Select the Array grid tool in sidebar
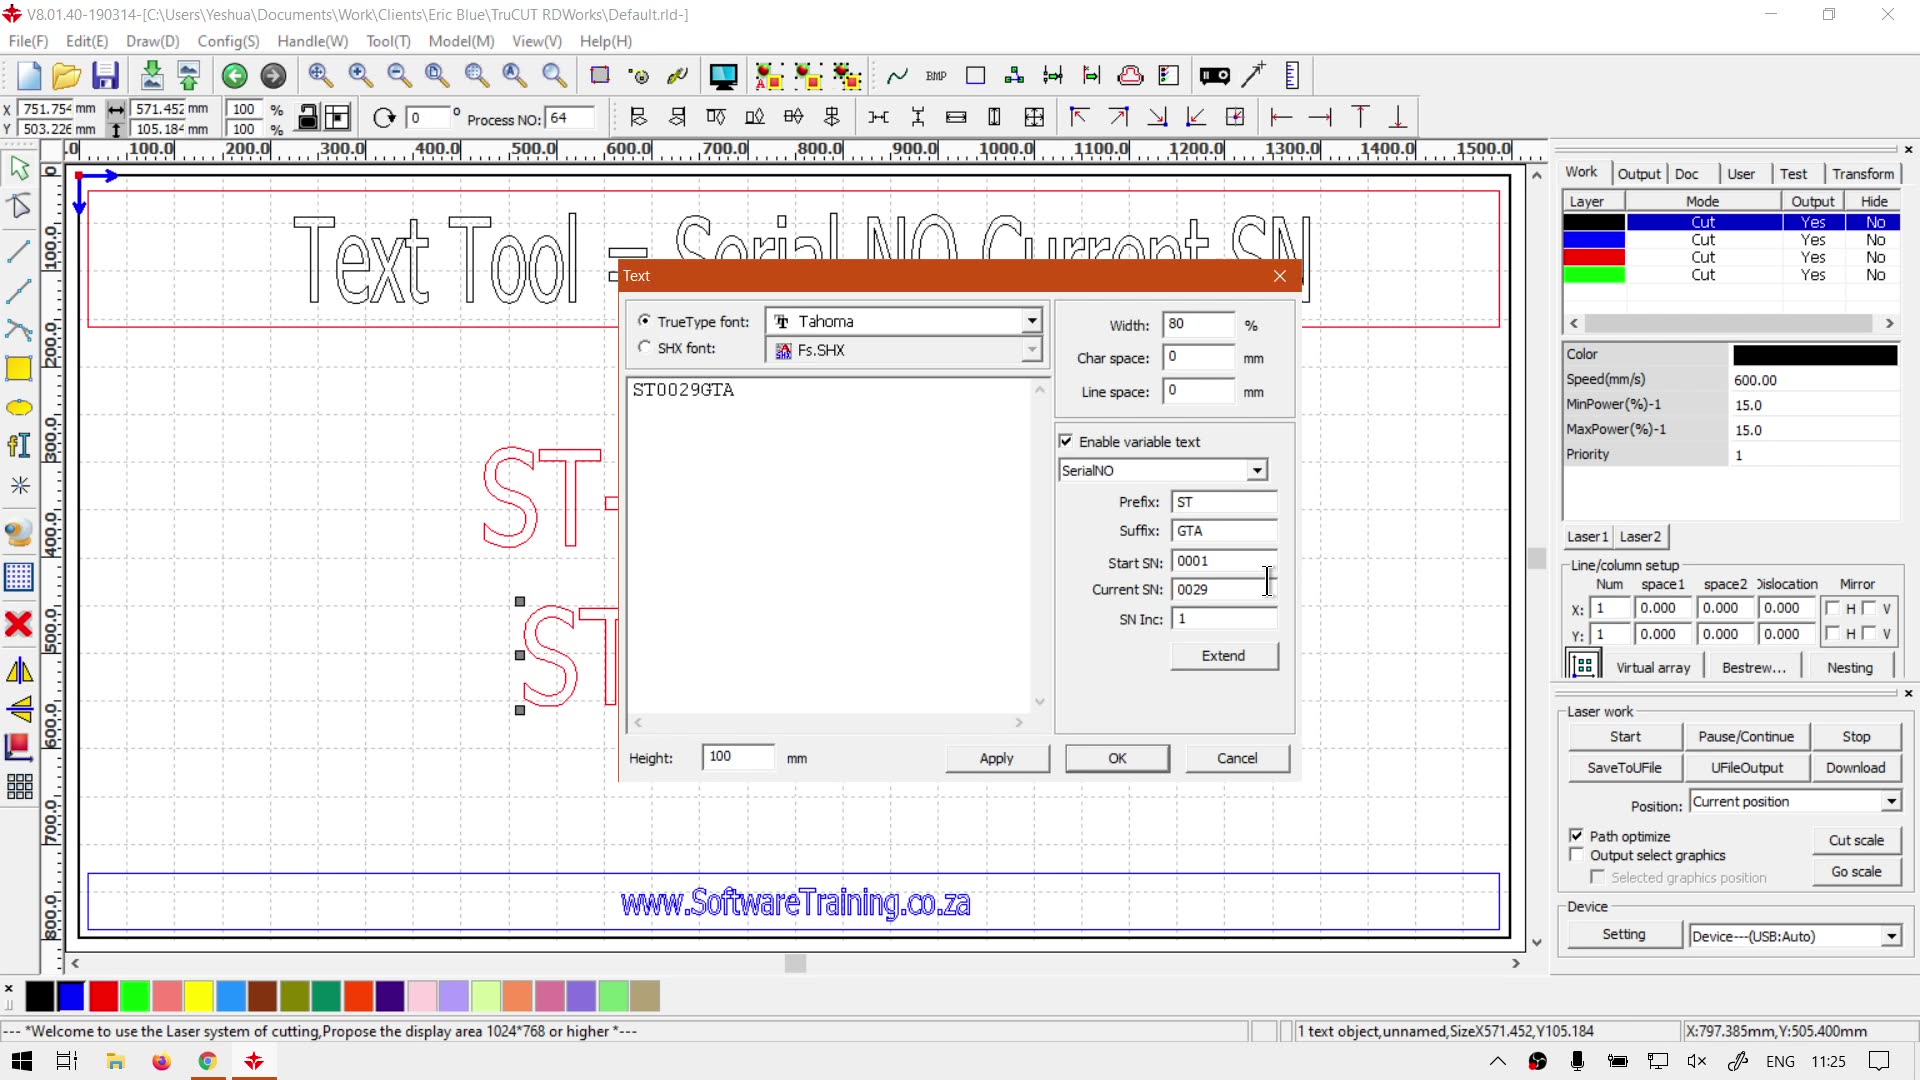The image size is (1920, 1080). tap(19, 787)
